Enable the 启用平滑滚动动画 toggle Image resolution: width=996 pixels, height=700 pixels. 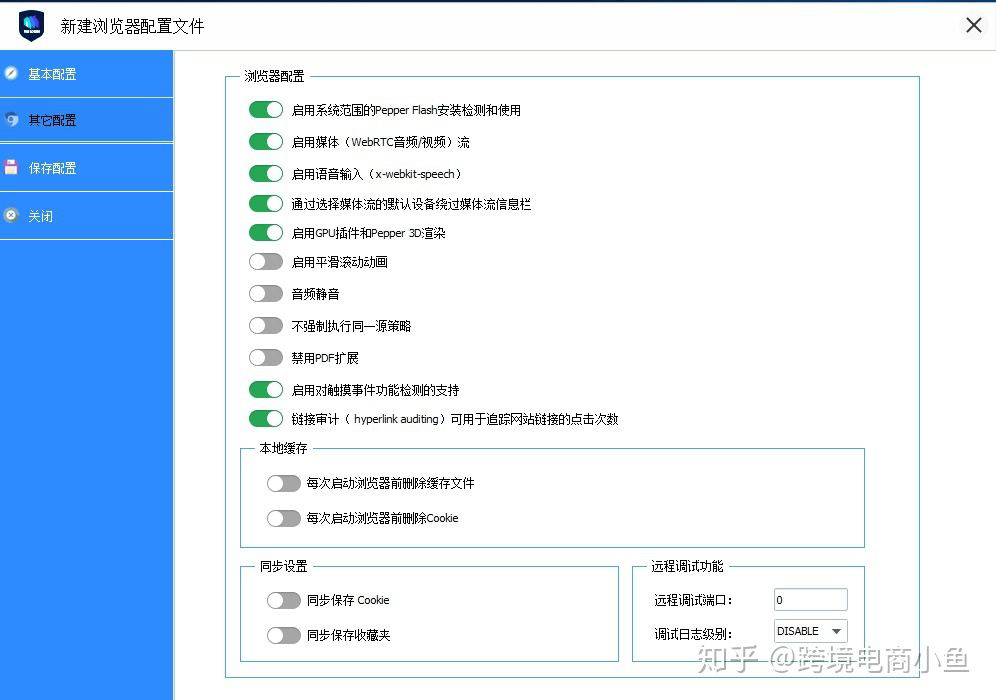coord(265,262)
